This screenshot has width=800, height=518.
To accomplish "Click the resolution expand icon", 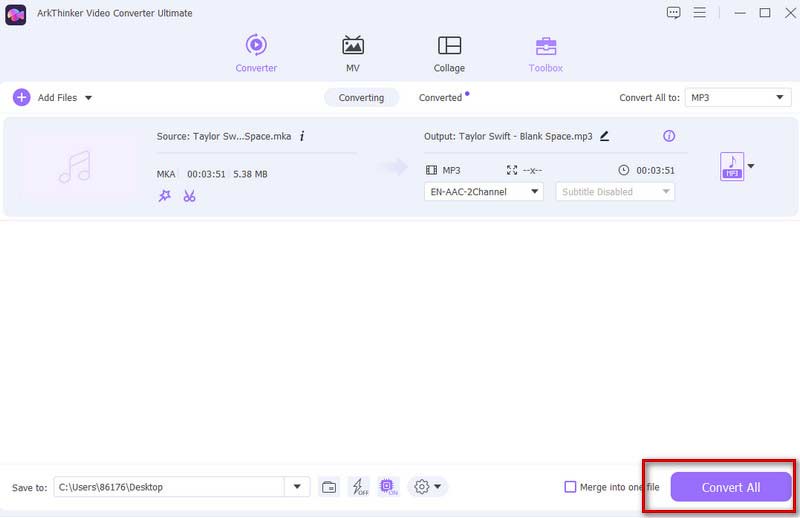I will pyautogui.click(x=512, y=170).
